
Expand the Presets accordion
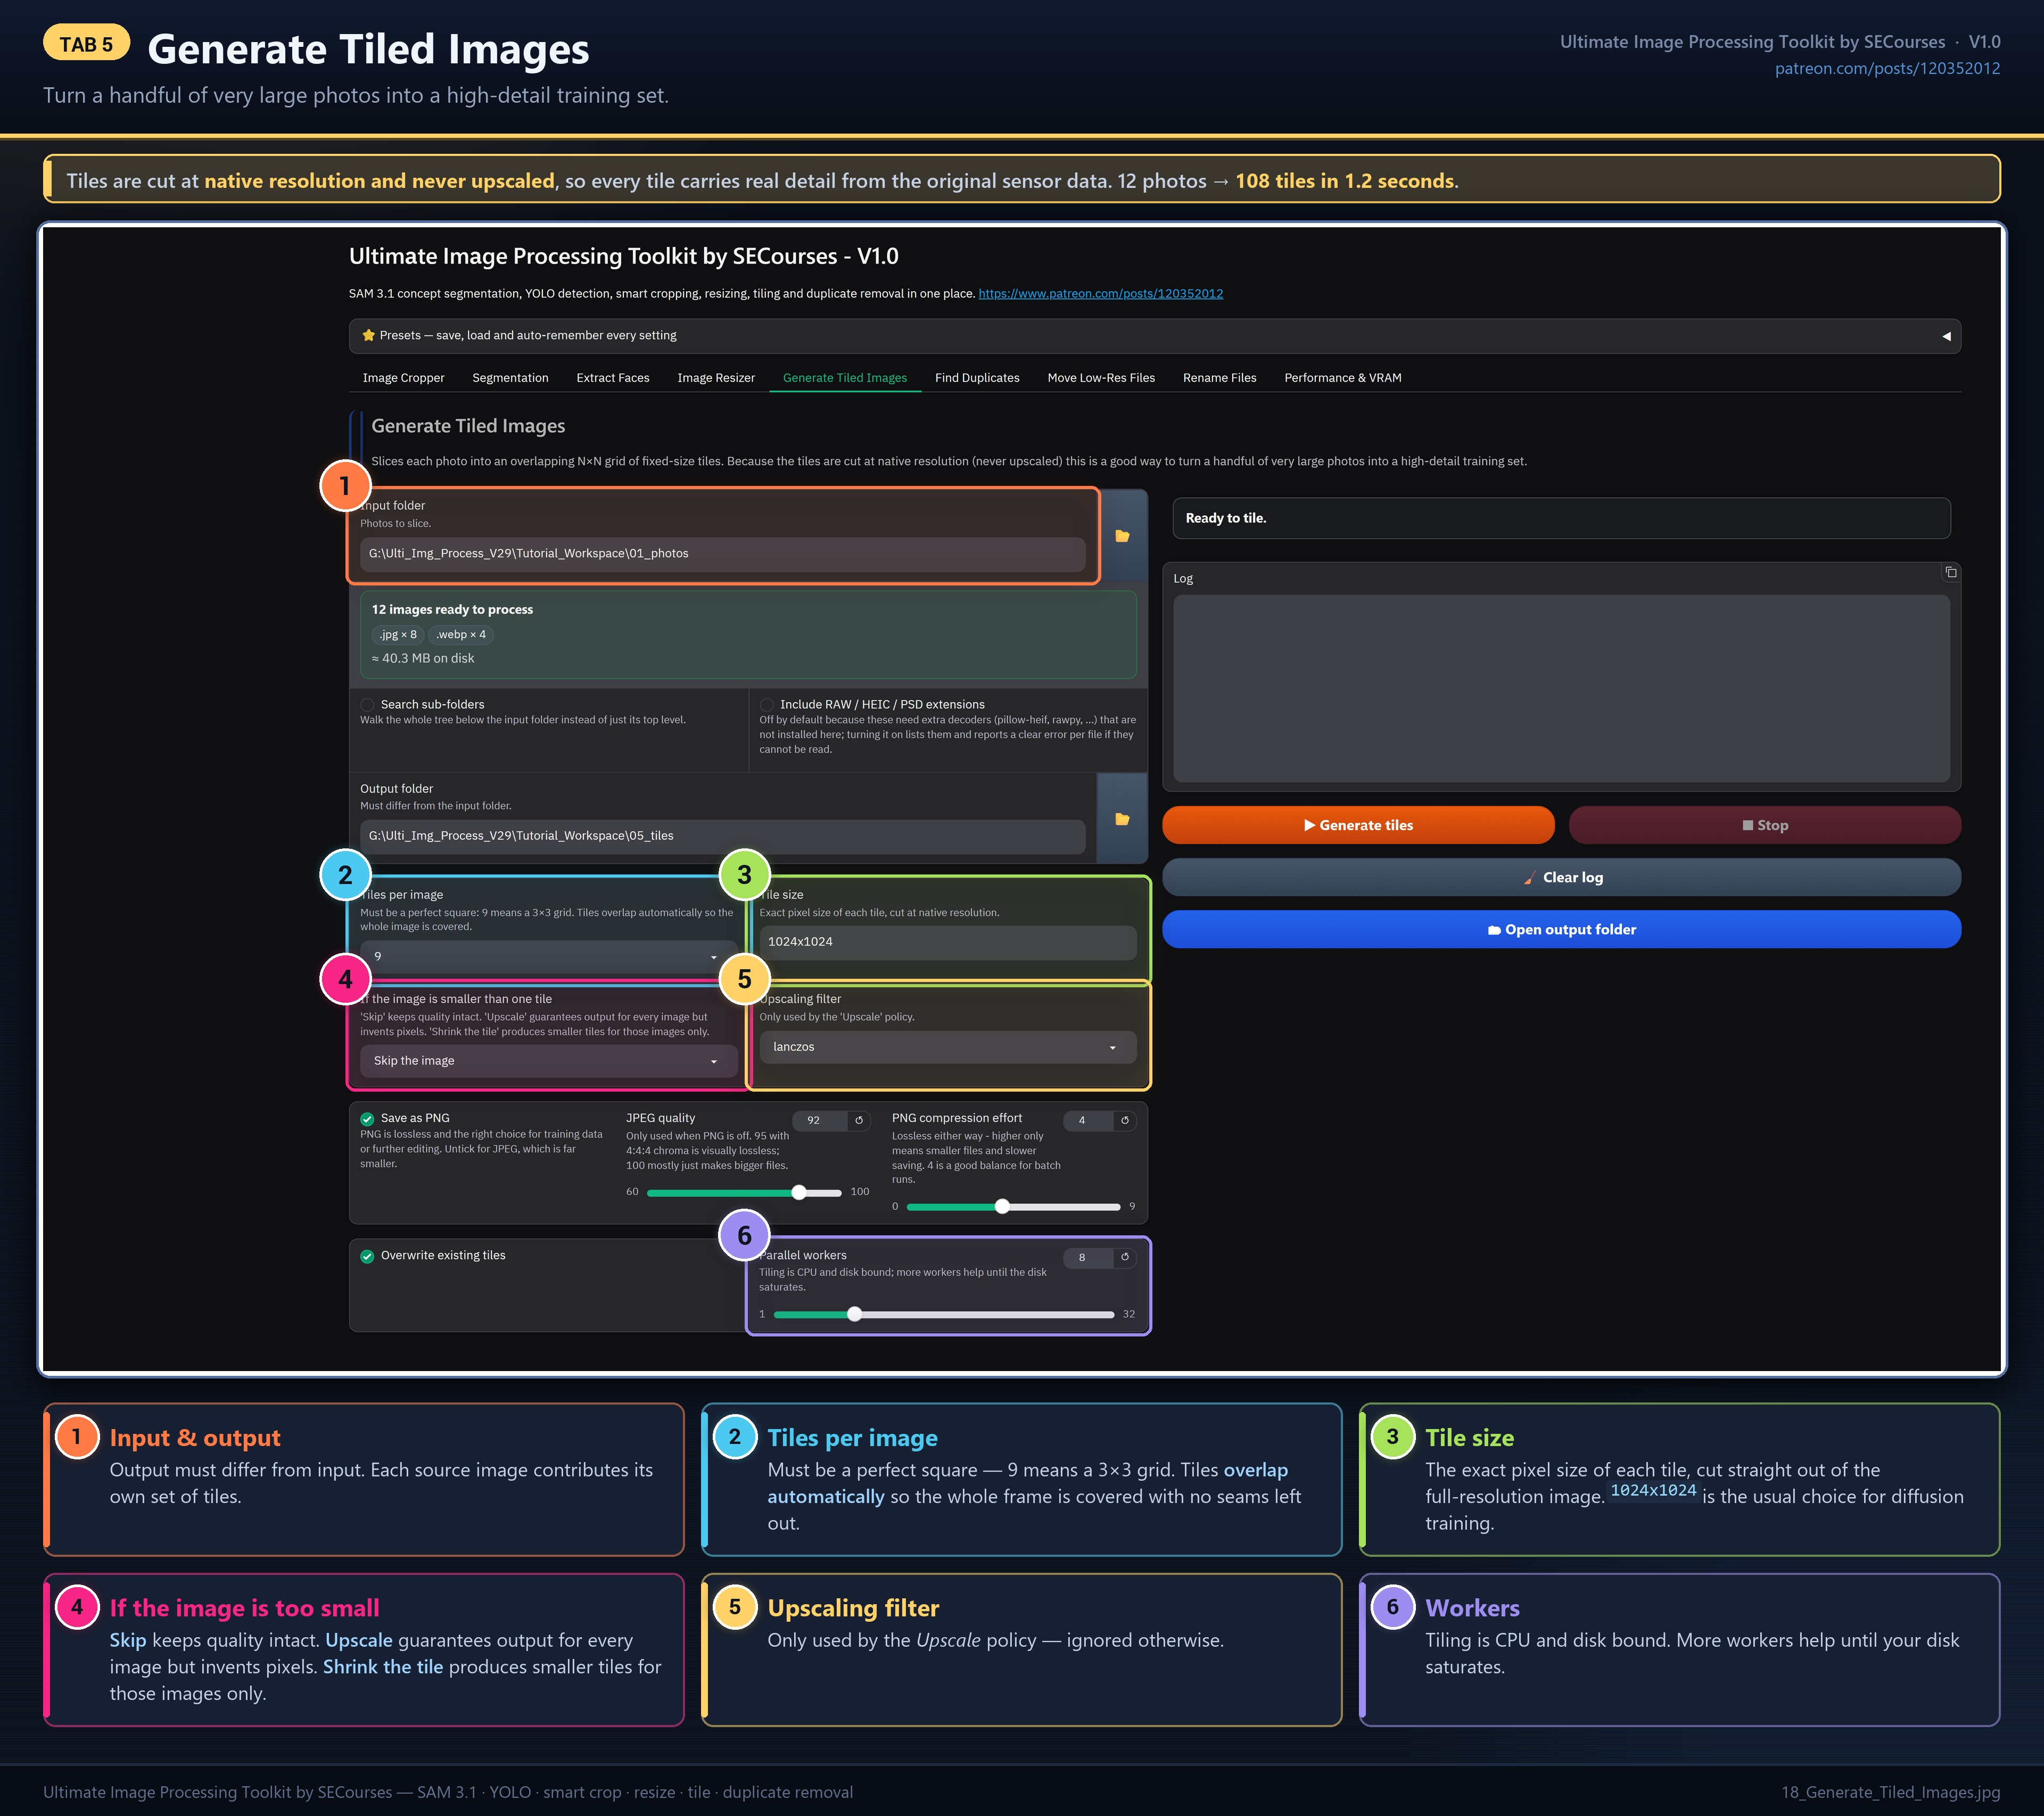(x=1155, y=336)
